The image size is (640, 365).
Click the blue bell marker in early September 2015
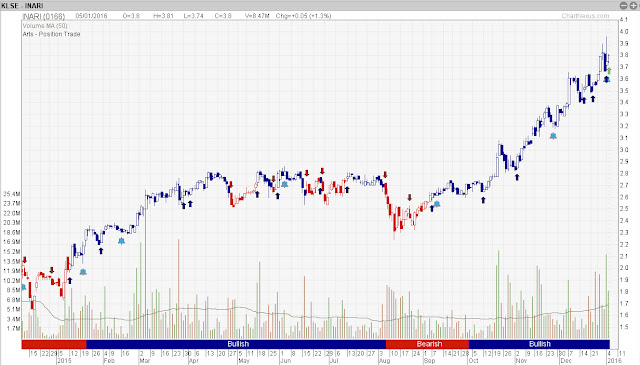pyautogui.click(x=437, y=204)
